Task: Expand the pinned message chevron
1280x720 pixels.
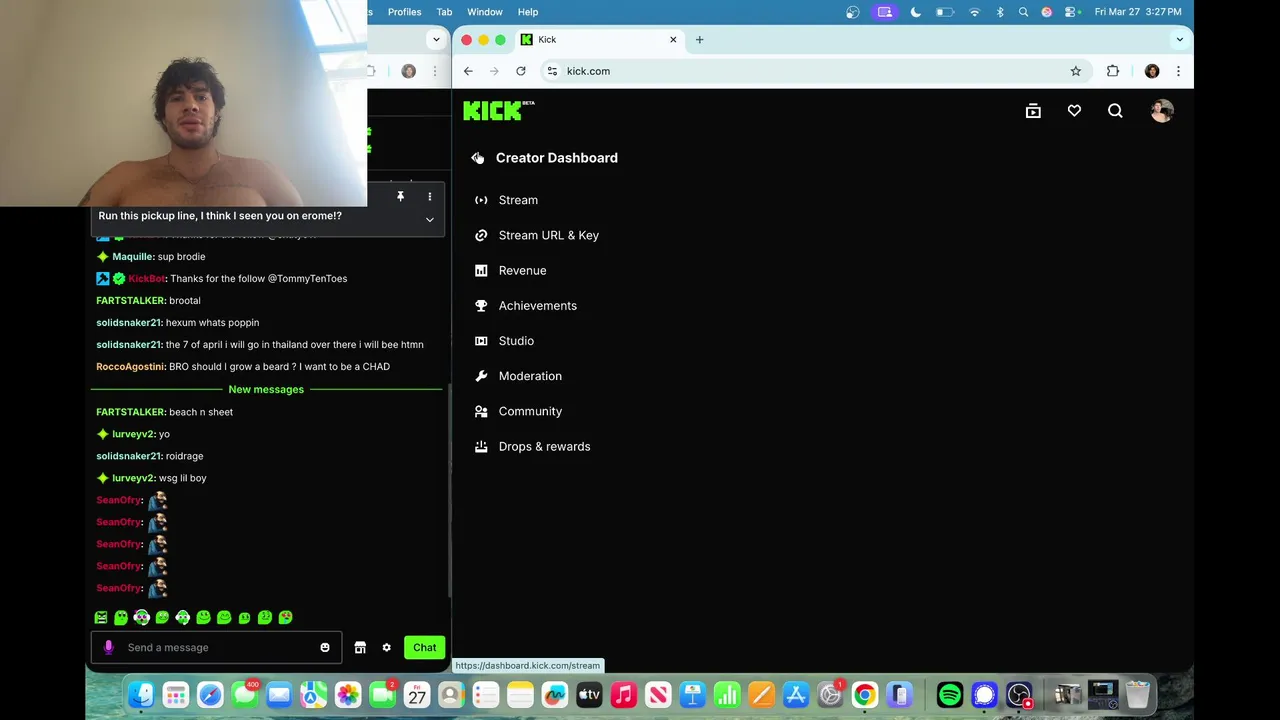Action: pos(430,220)
